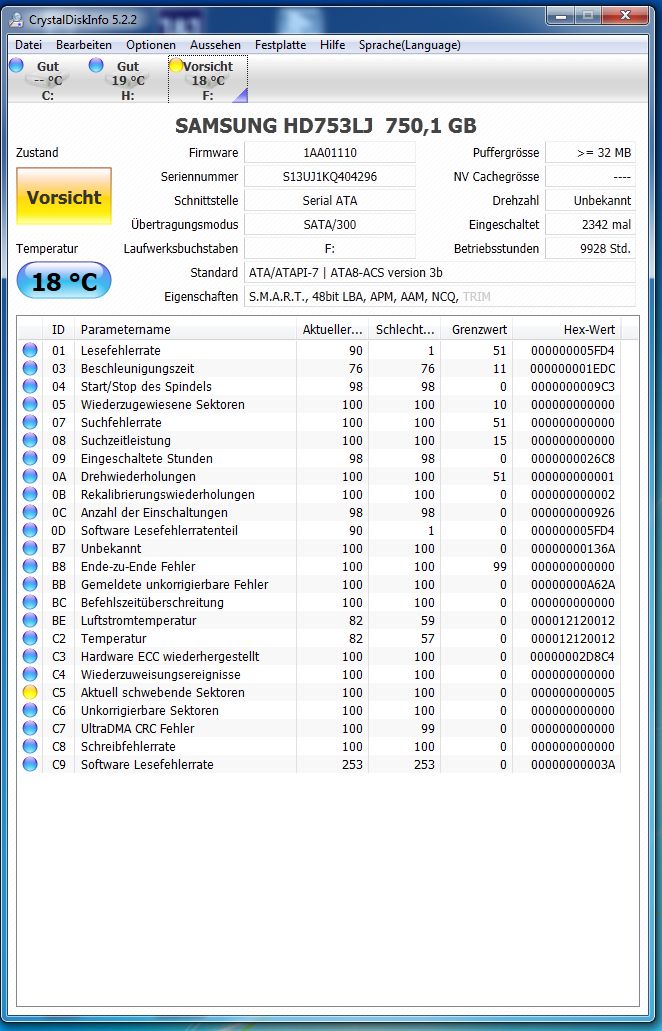Click the Drehzahl value Unbekannt

(x=590, y=201)
